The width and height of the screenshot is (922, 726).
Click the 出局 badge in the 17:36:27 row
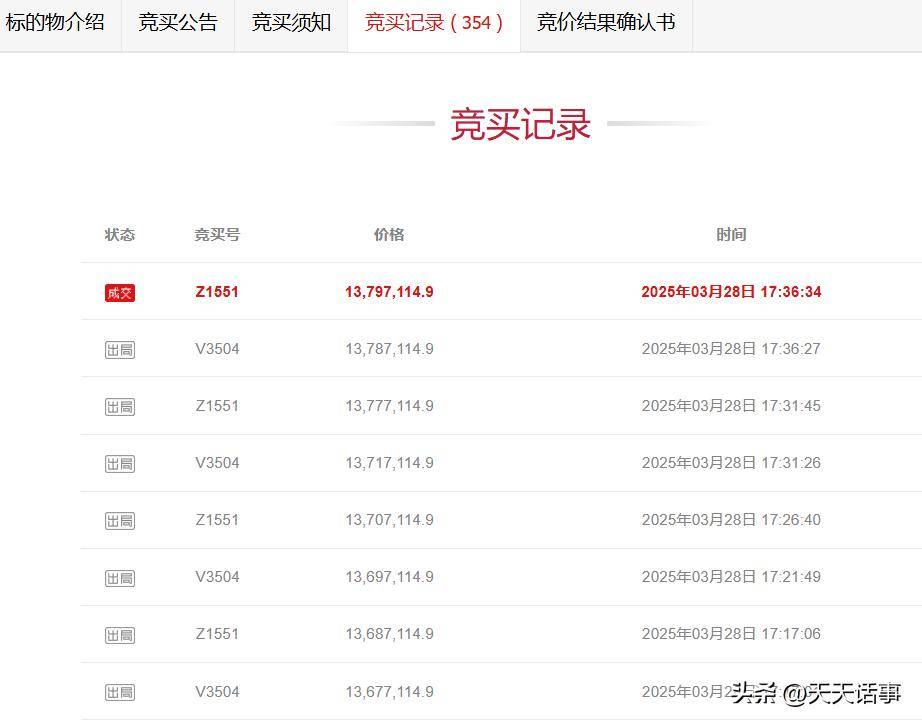tap(120, 350)
